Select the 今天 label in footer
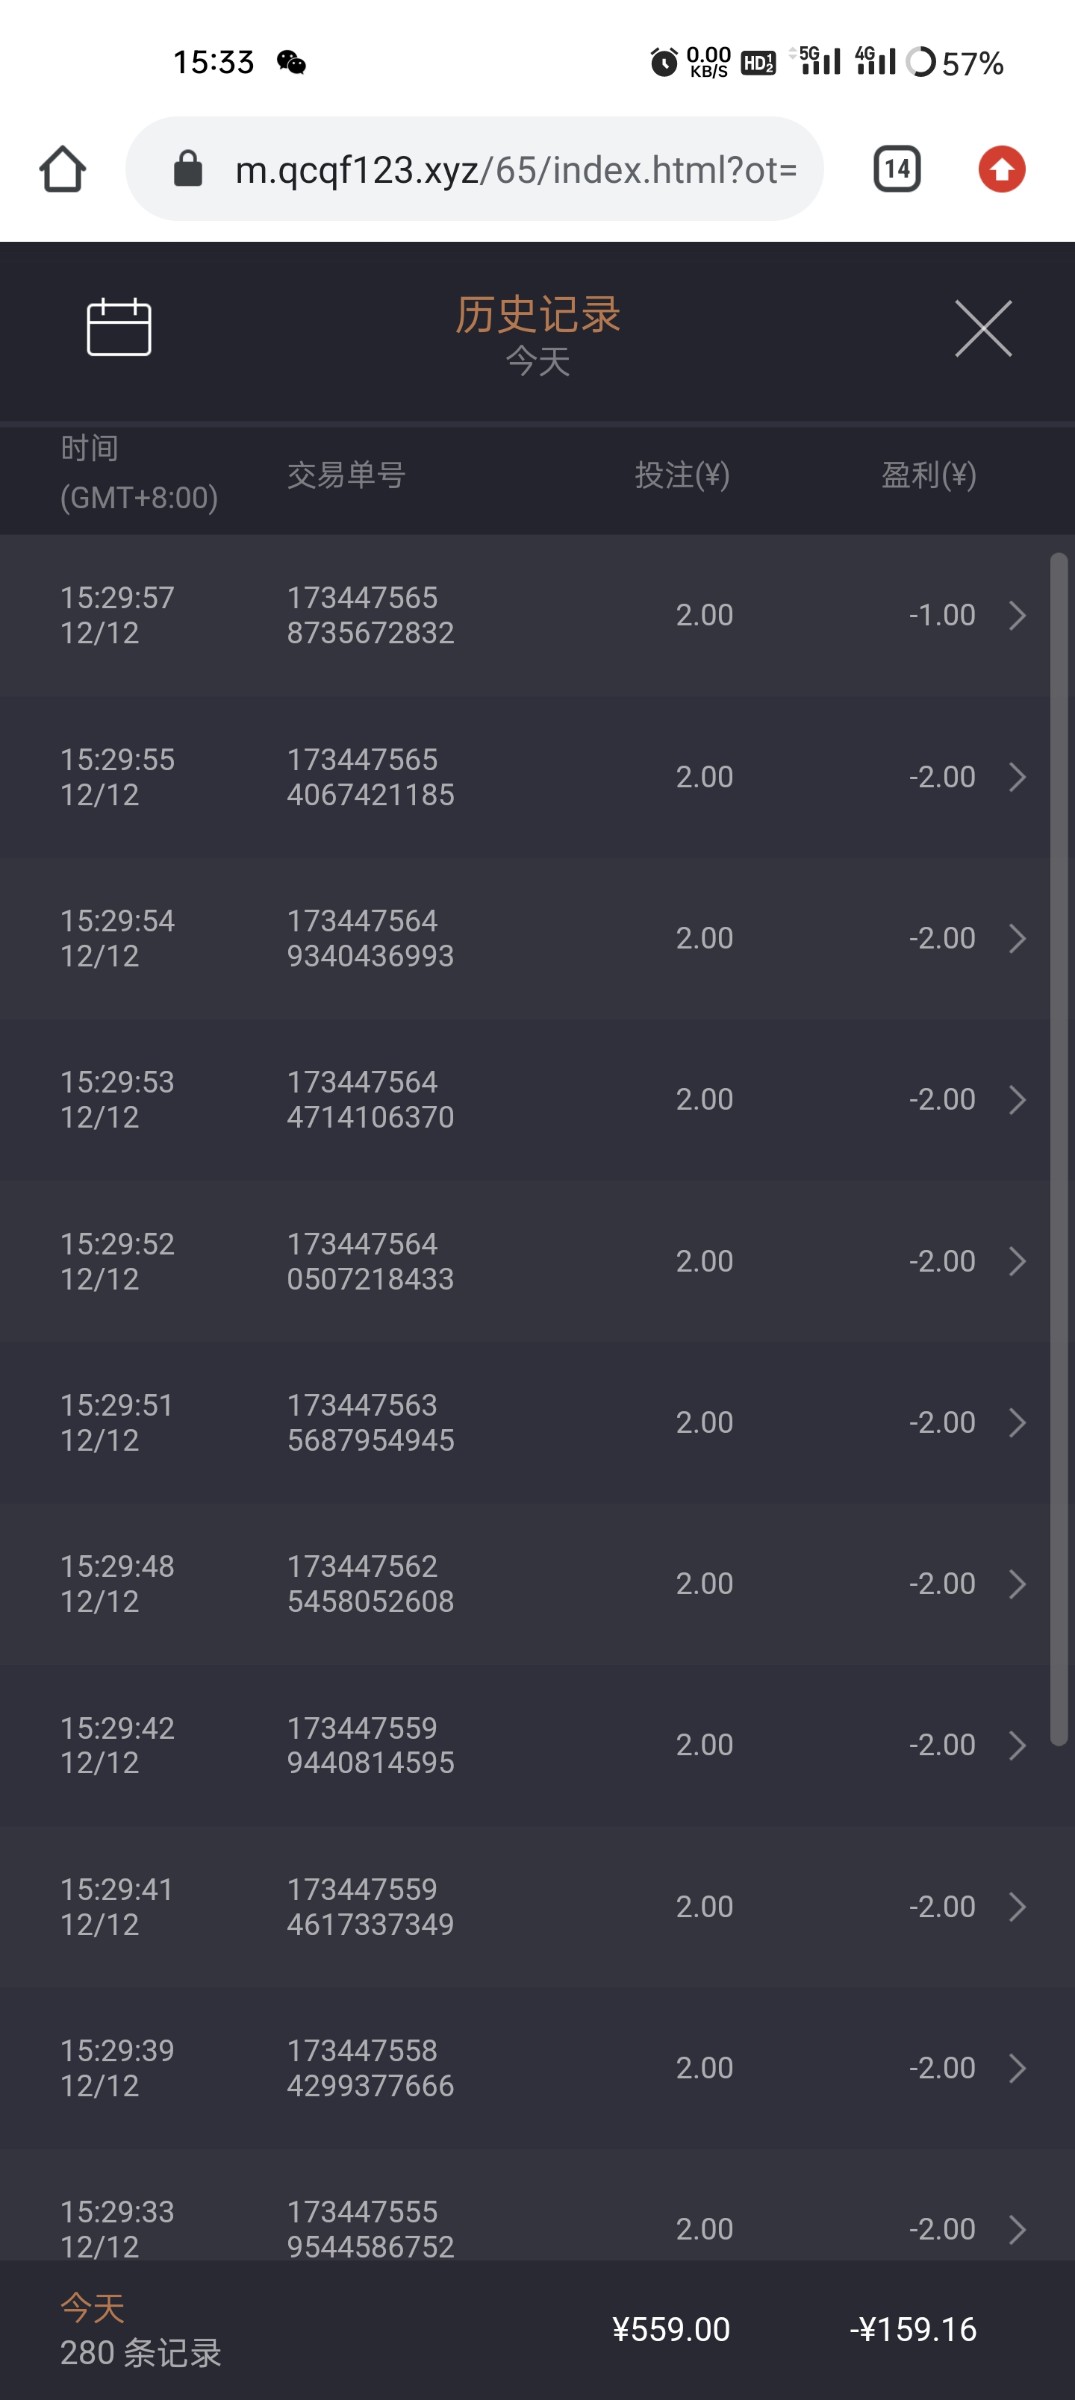Image resolution: width=1075 pixels, height=2400 pixels. point(93,2308)
